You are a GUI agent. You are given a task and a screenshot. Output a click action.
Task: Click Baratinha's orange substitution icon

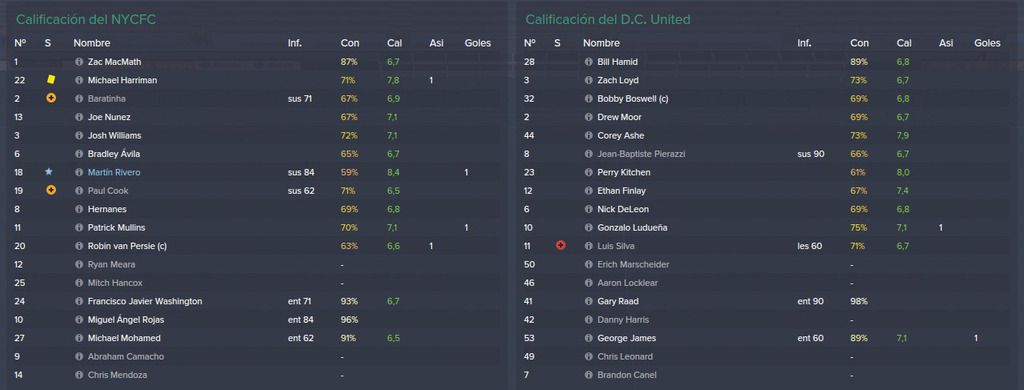point(51,99)
